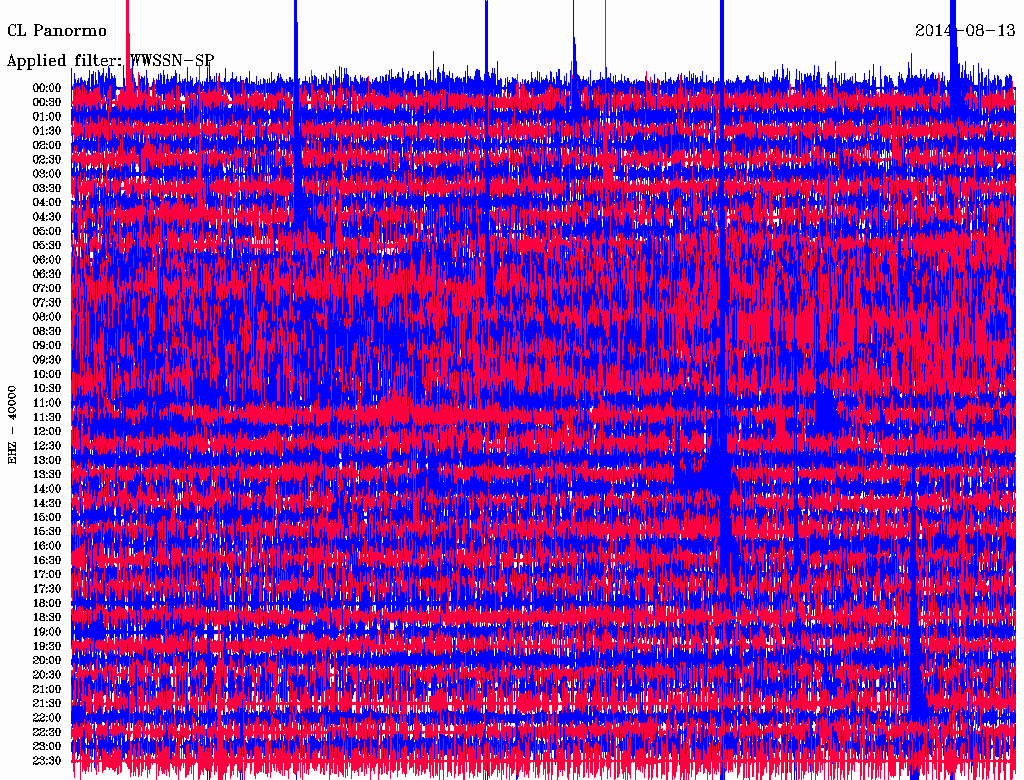Click the 03:30 time row label
1024x780 pixels.
(47, 189)
